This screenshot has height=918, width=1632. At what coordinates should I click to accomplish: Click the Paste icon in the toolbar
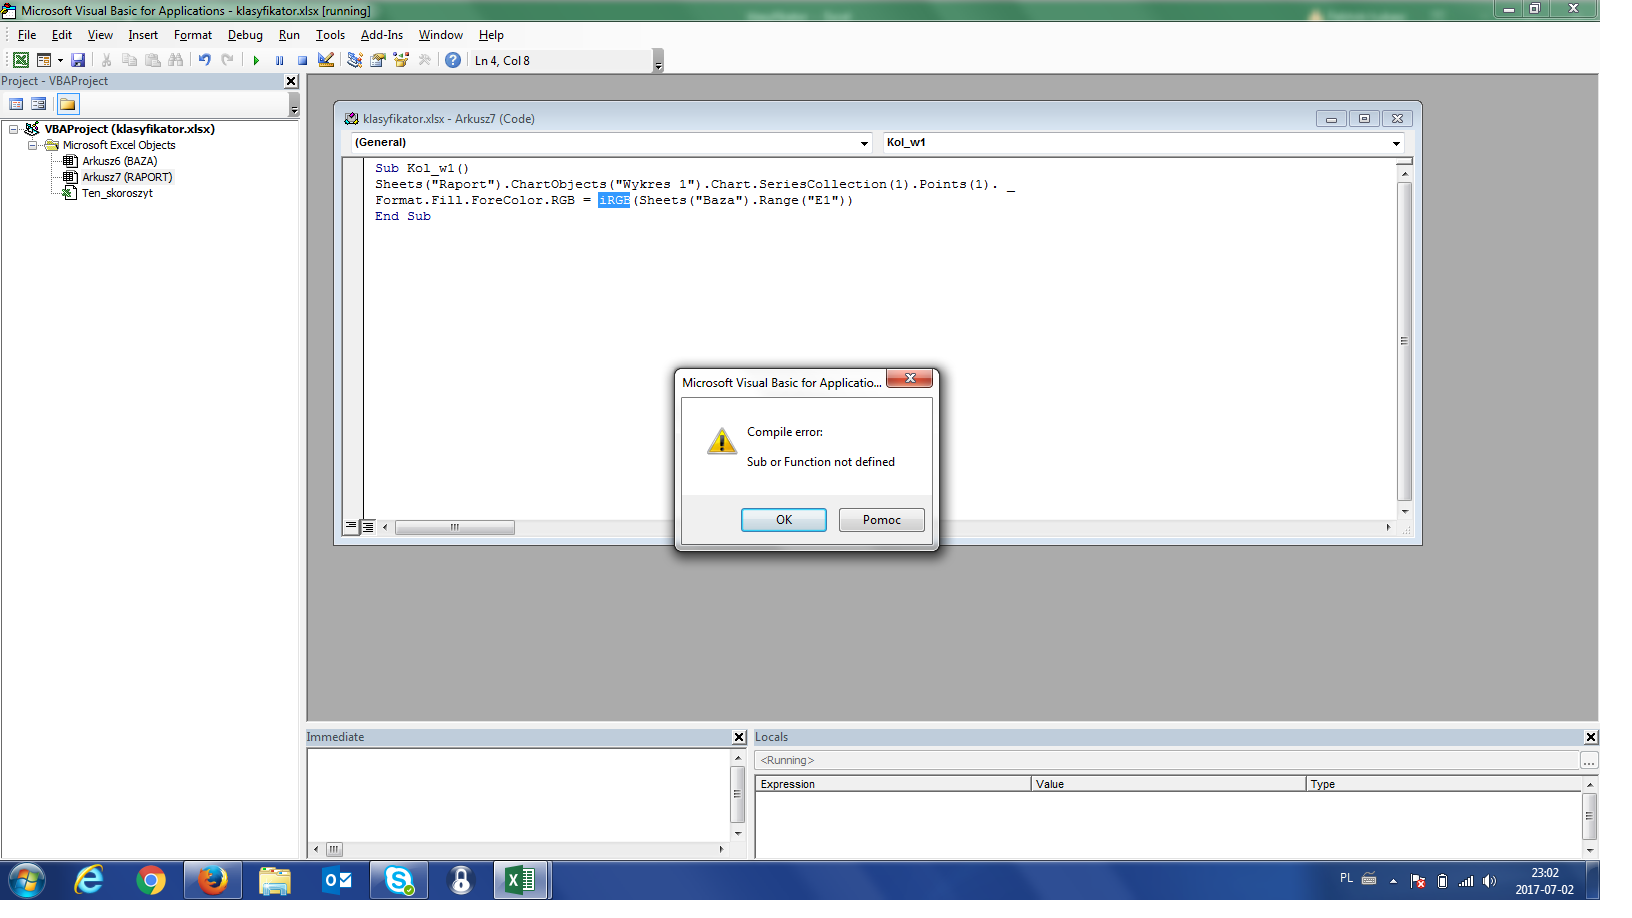[x=152, y=60]
